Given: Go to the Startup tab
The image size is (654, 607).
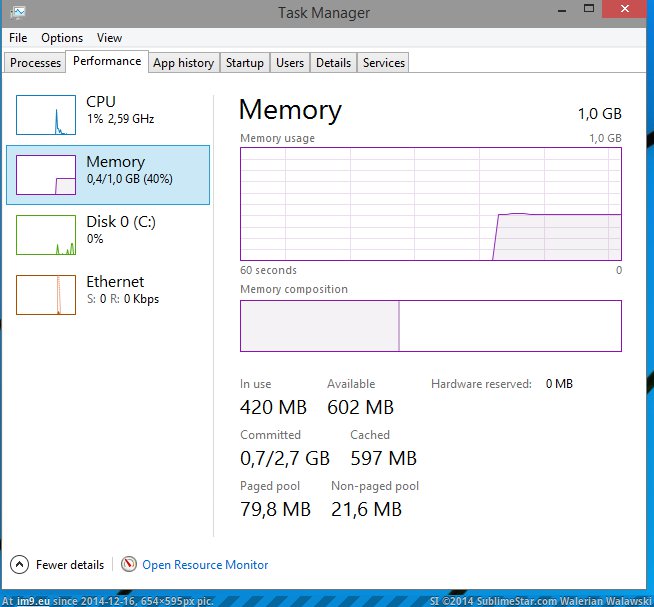Looking at the screenshot, I should pos(244,63).
